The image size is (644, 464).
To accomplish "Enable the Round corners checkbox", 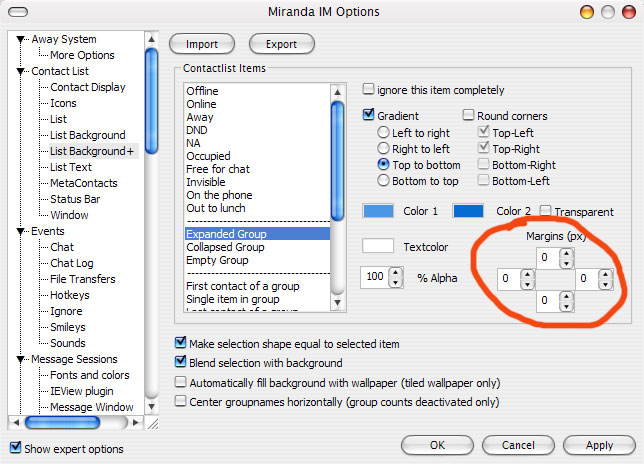I will point(468,115).
